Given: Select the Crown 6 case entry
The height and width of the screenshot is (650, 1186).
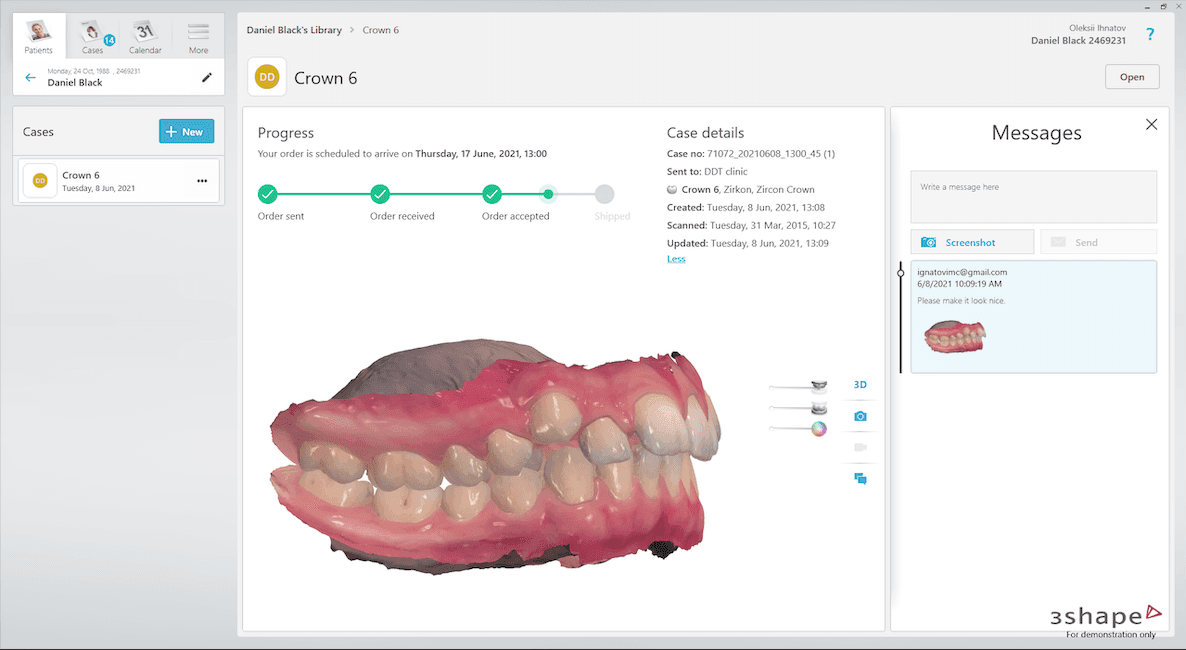Looking at the screenshot, I should click(119, 181).
